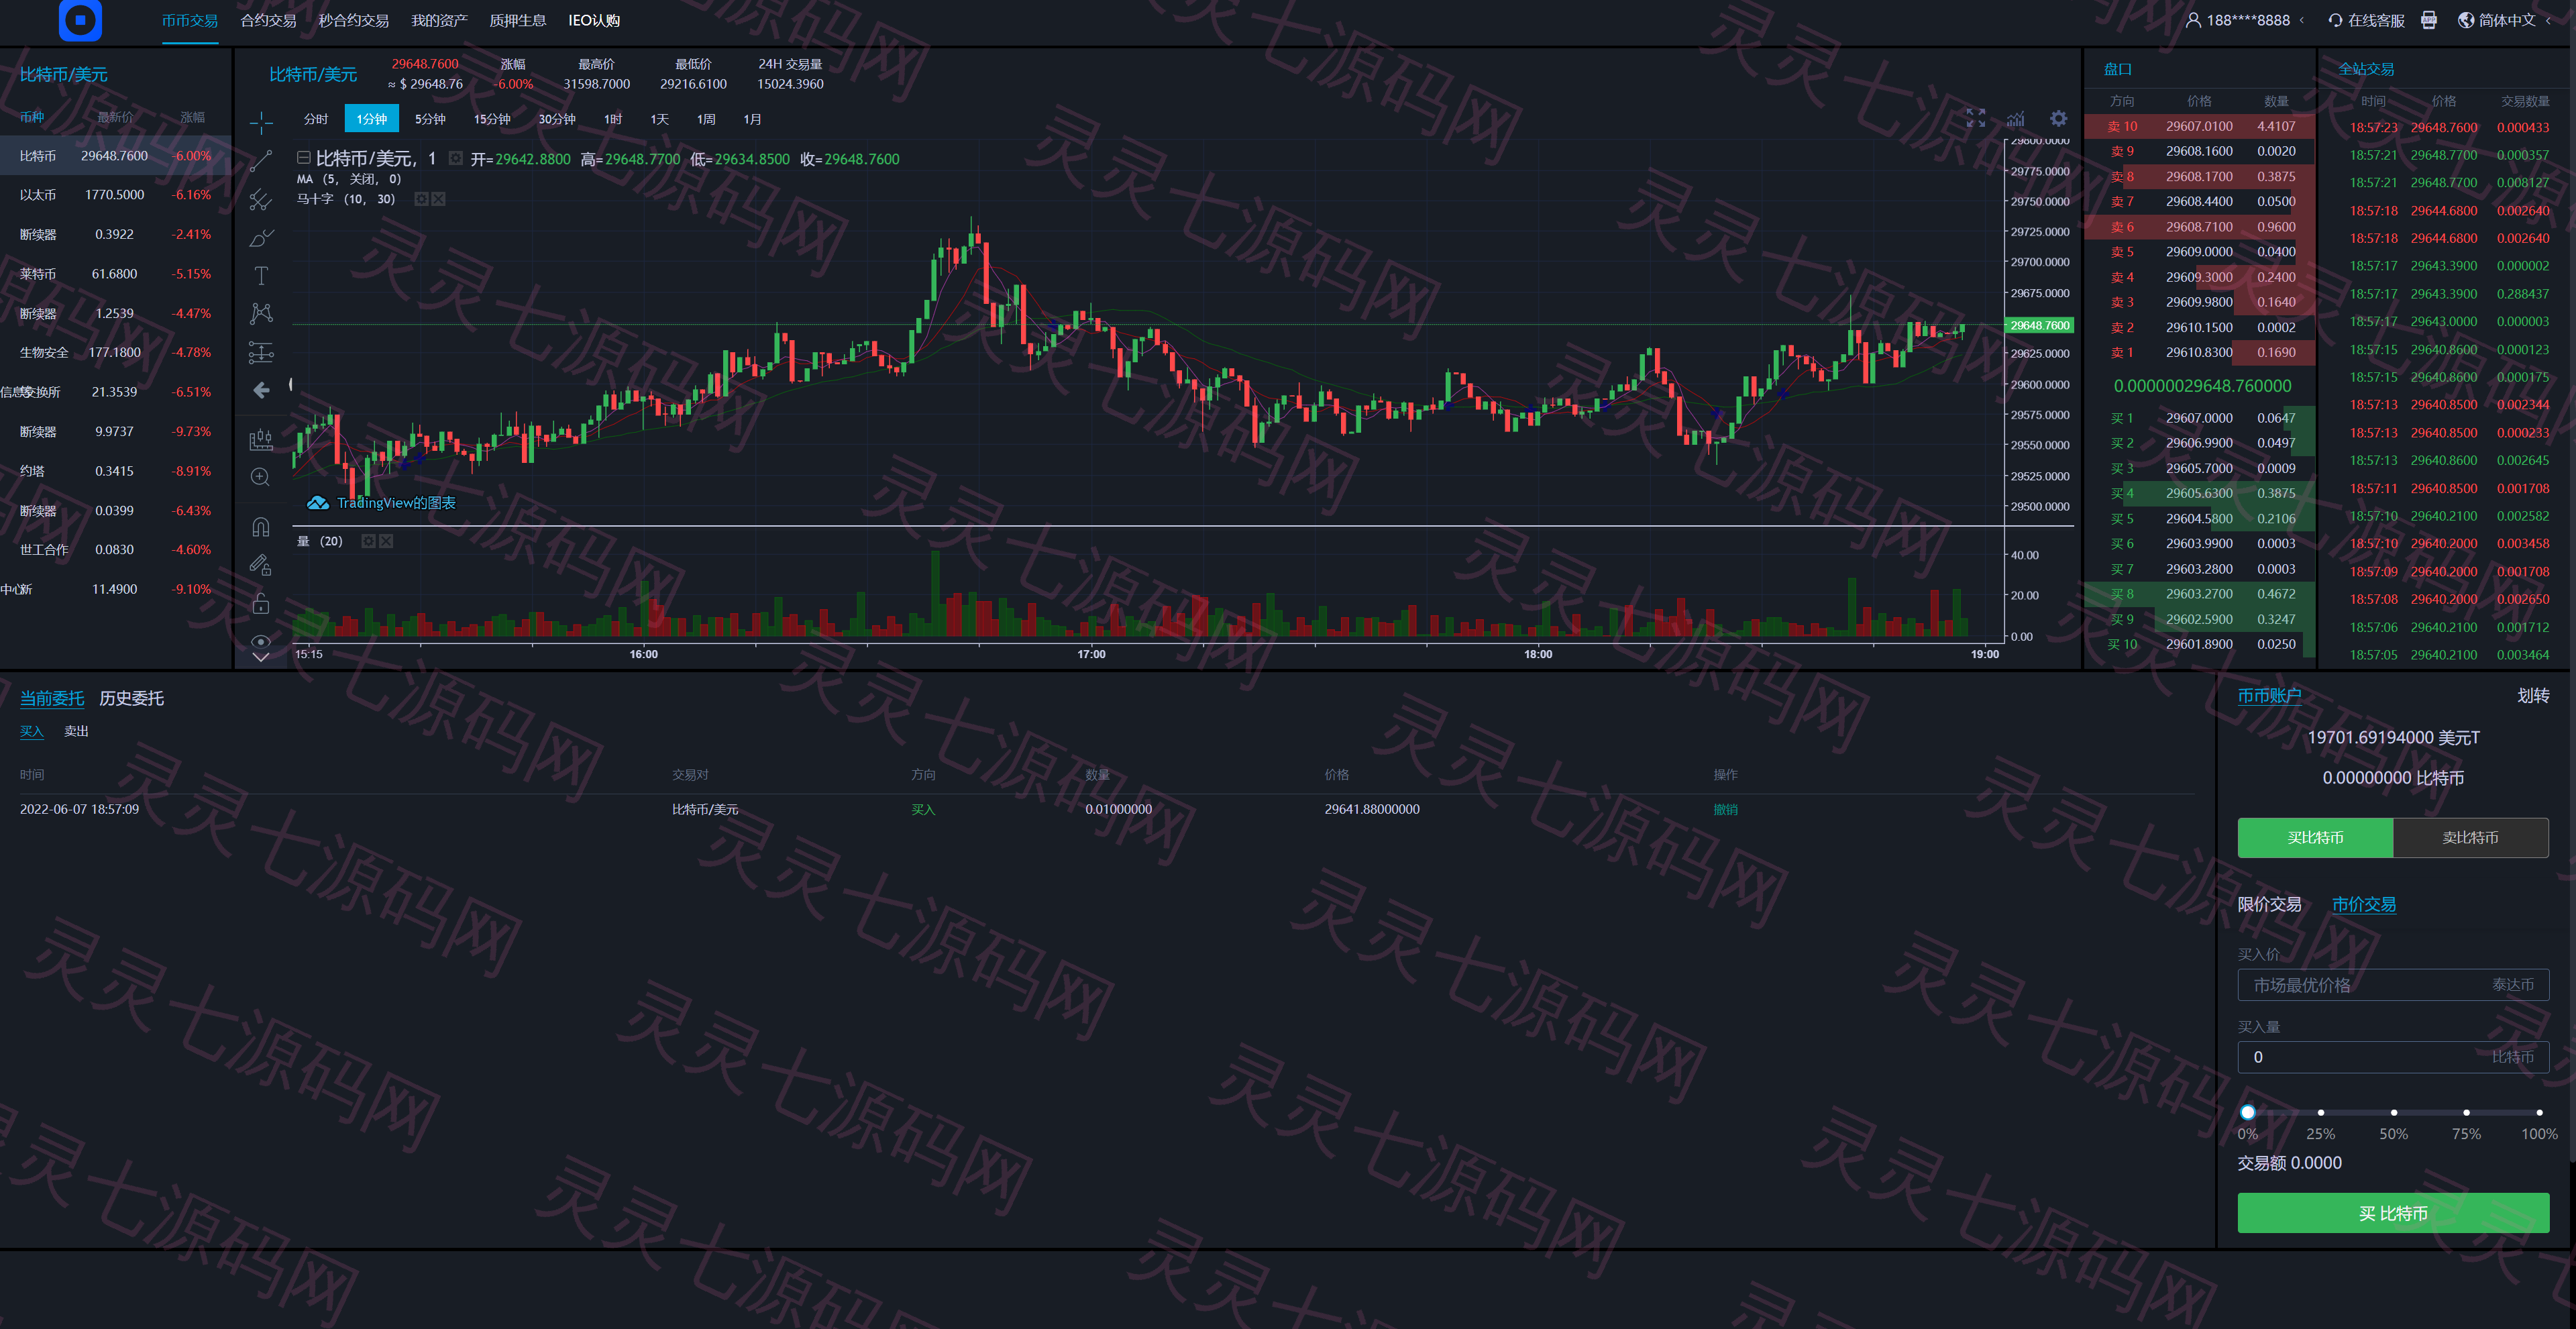Open 我的资产 my assets menu
The height and width of the screenshot is (1329, 2576).
(439, 20)
